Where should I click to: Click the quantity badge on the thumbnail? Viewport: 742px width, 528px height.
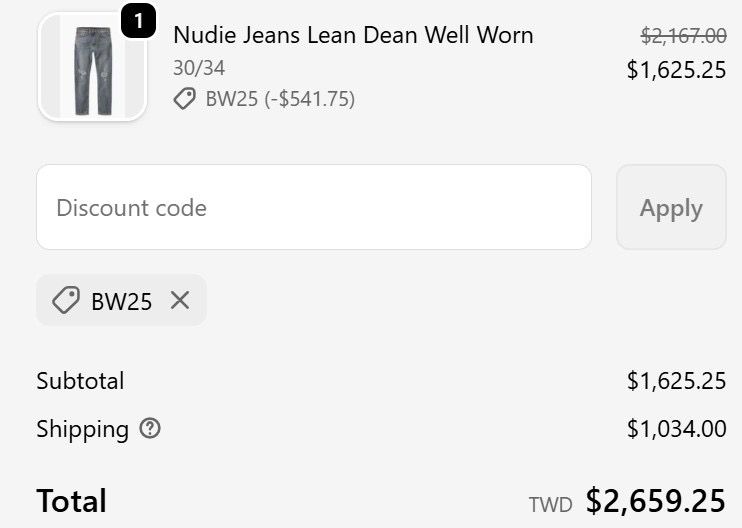click(x=138, y=21)
